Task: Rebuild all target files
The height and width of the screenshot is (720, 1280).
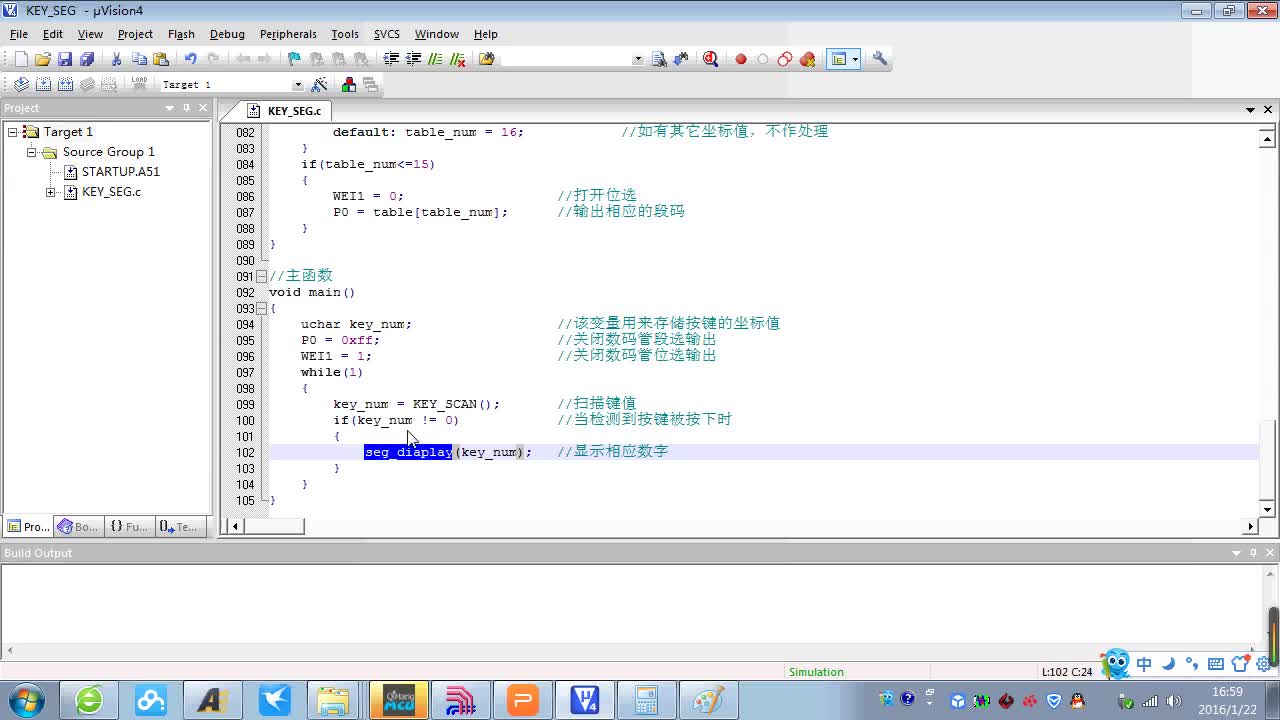Action: pos(65,85)
